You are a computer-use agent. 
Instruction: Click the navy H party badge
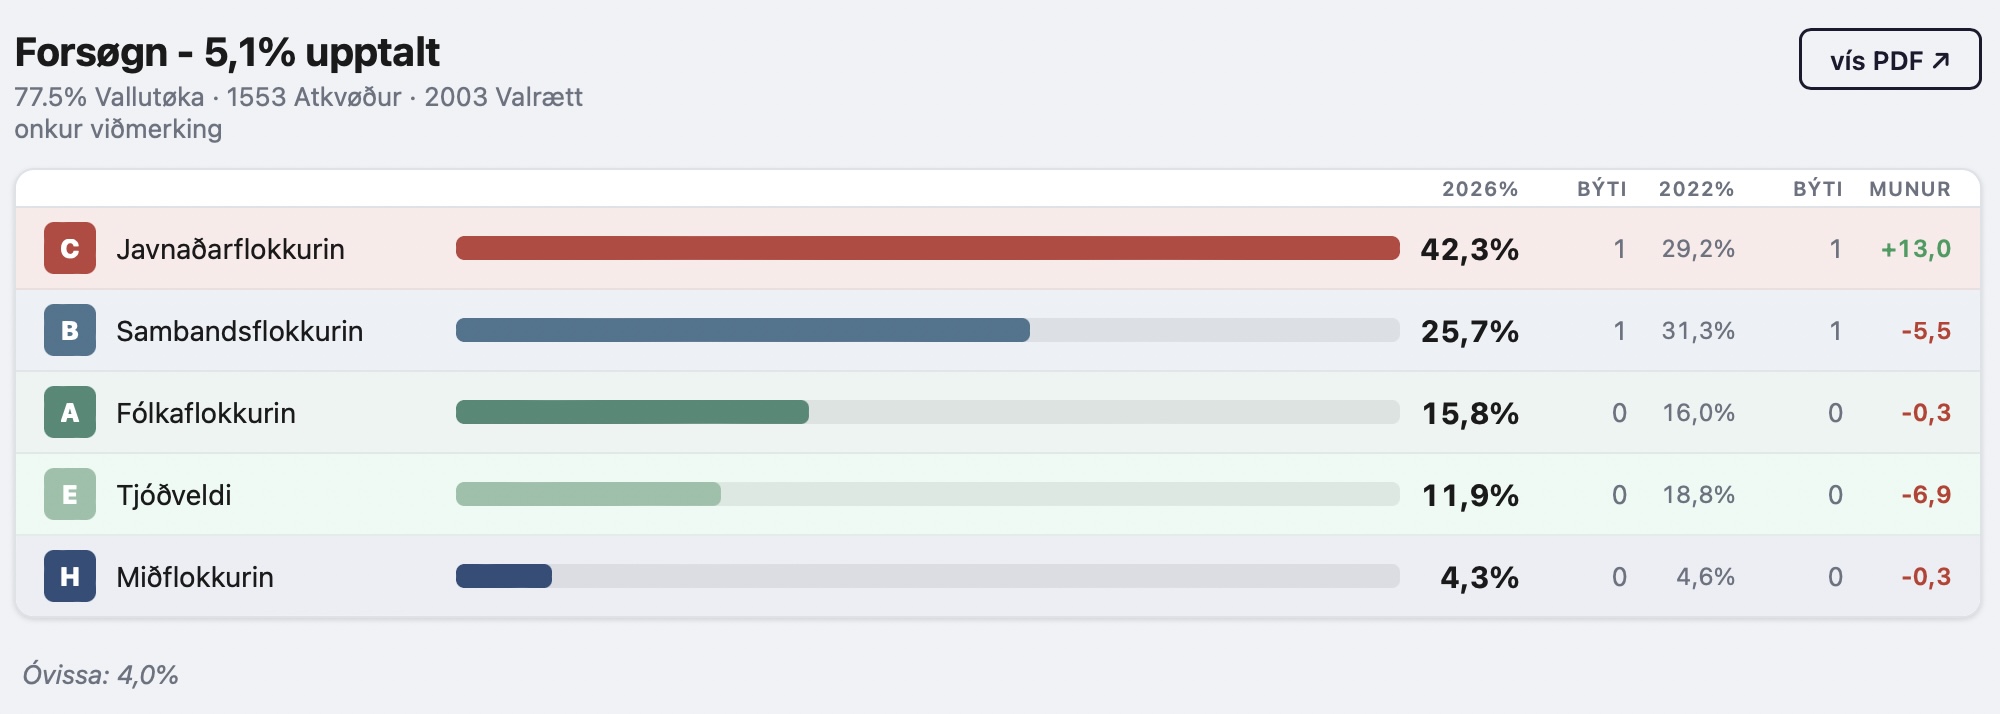70,577
